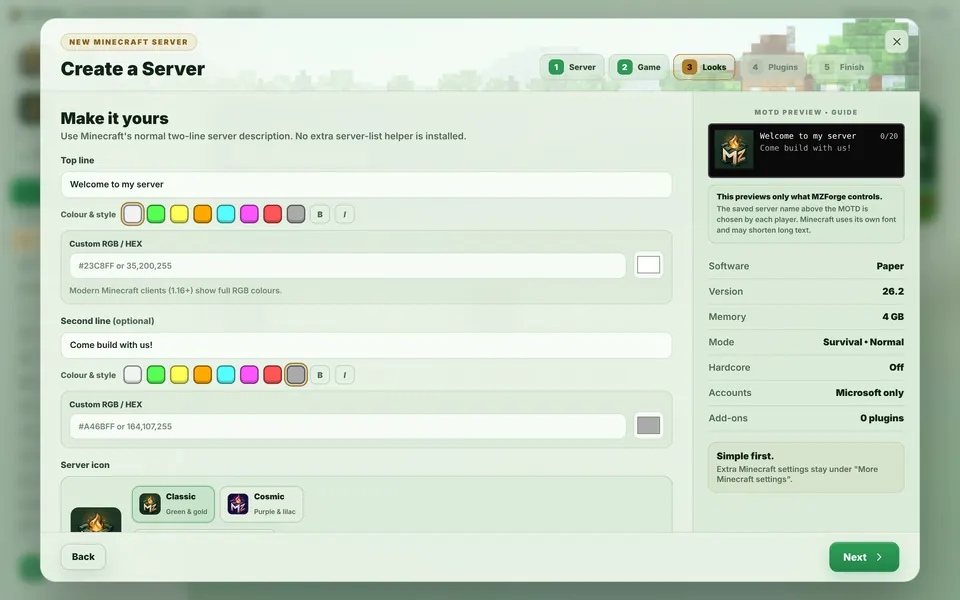
Task: Pick orange colour for top line
Action: (x=203, y=214)
